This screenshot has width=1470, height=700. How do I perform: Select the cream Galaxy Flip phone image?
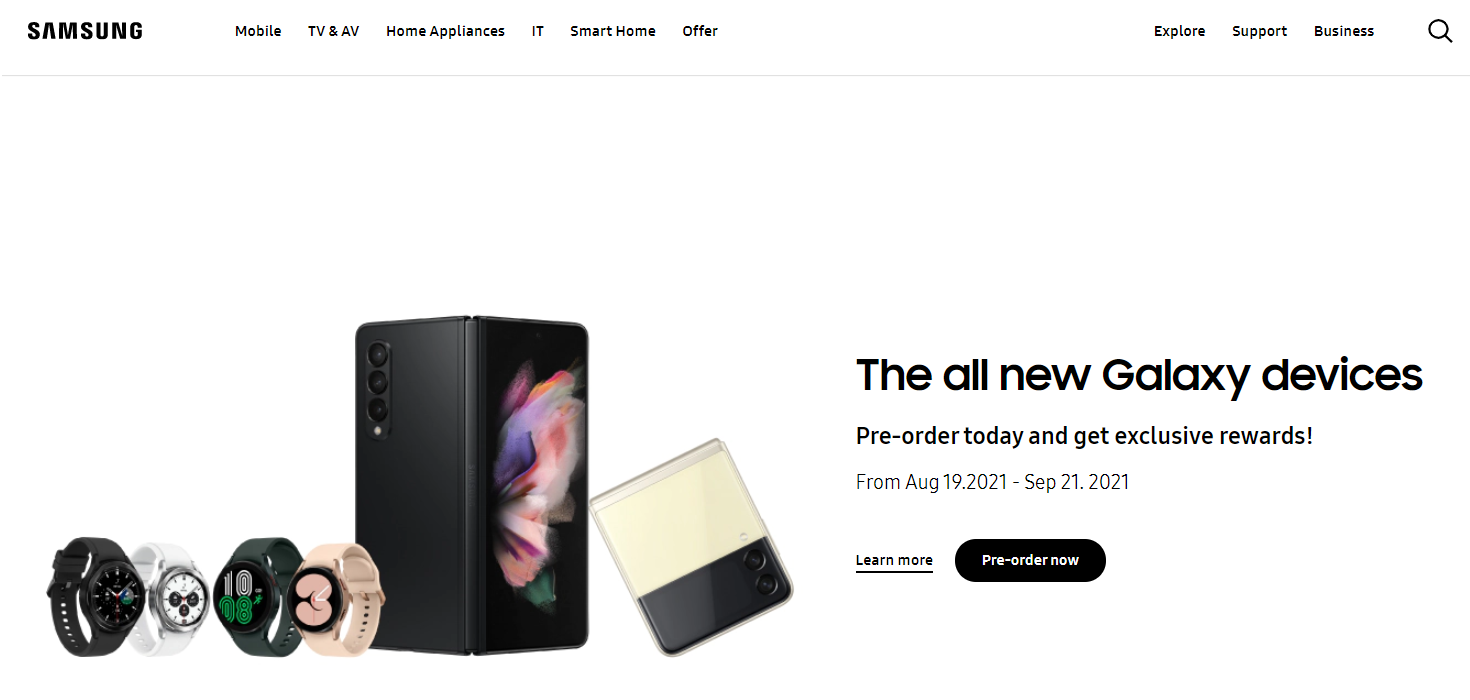coord(690,546)
